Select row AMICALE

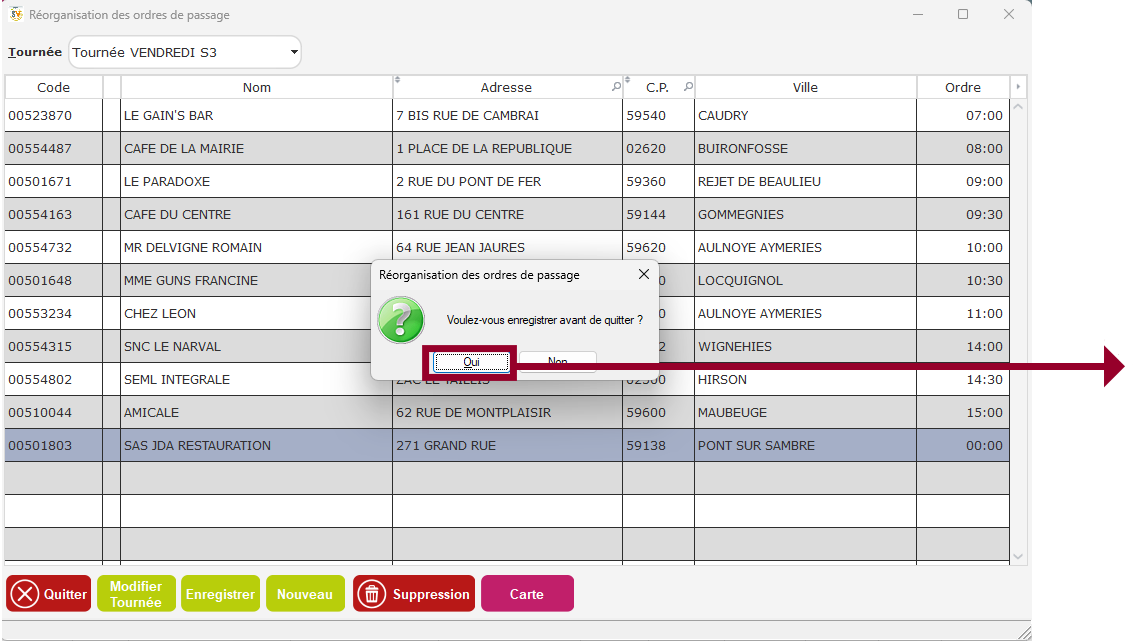pos(507,413)
